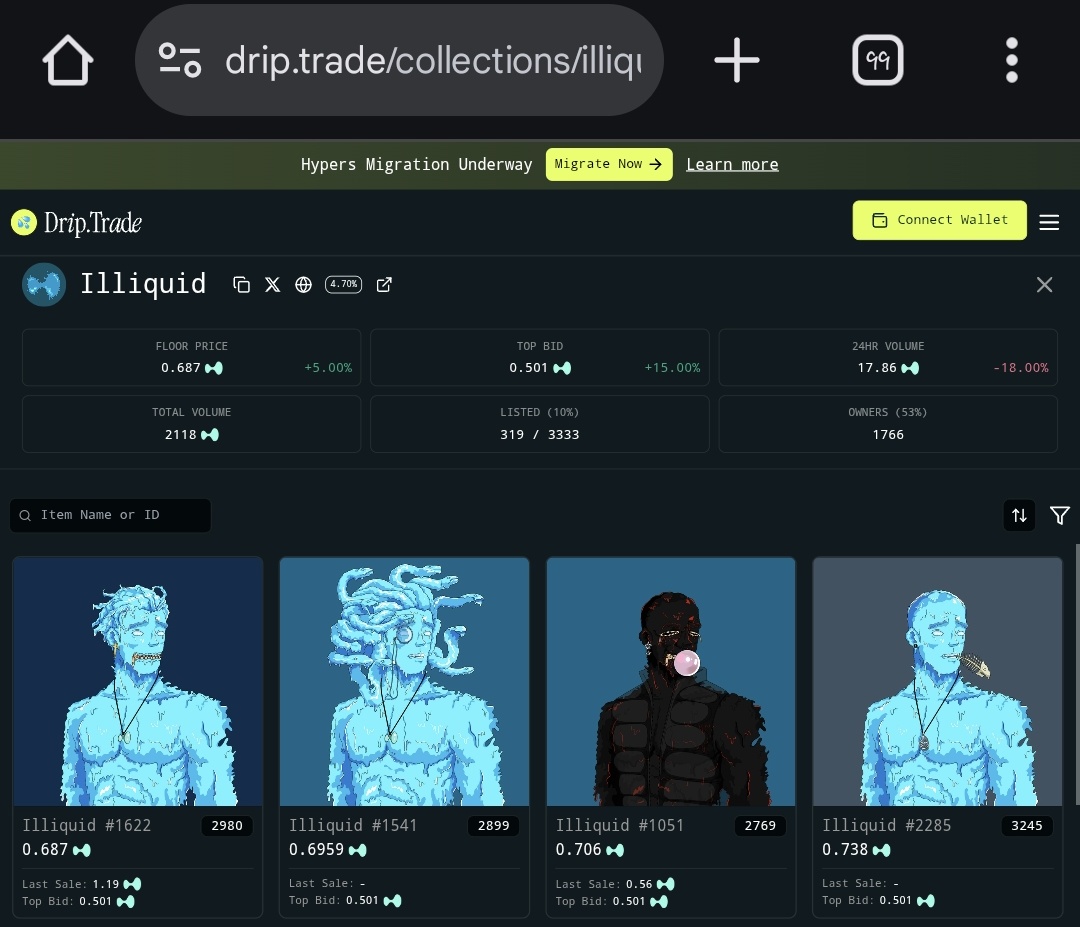Click Last Sale 1.19 on #1622
The height and width of the screenshot is (927, 1080).
pyautogui.click(x=82, y=884)
